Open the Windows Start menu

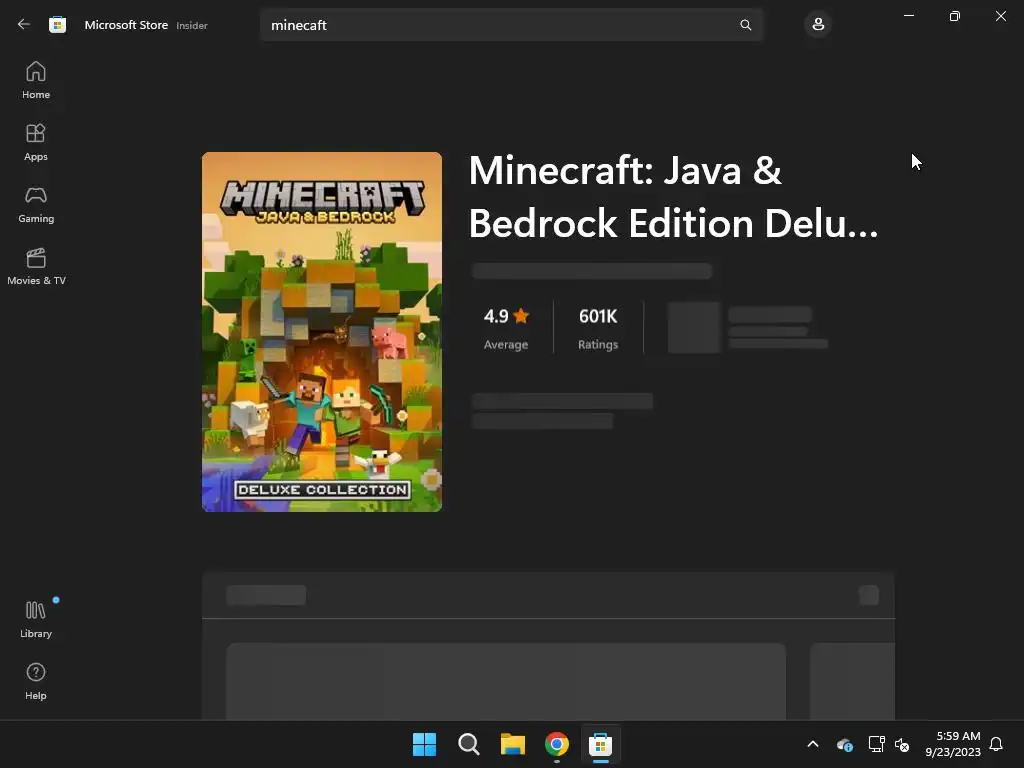(424, 744)
